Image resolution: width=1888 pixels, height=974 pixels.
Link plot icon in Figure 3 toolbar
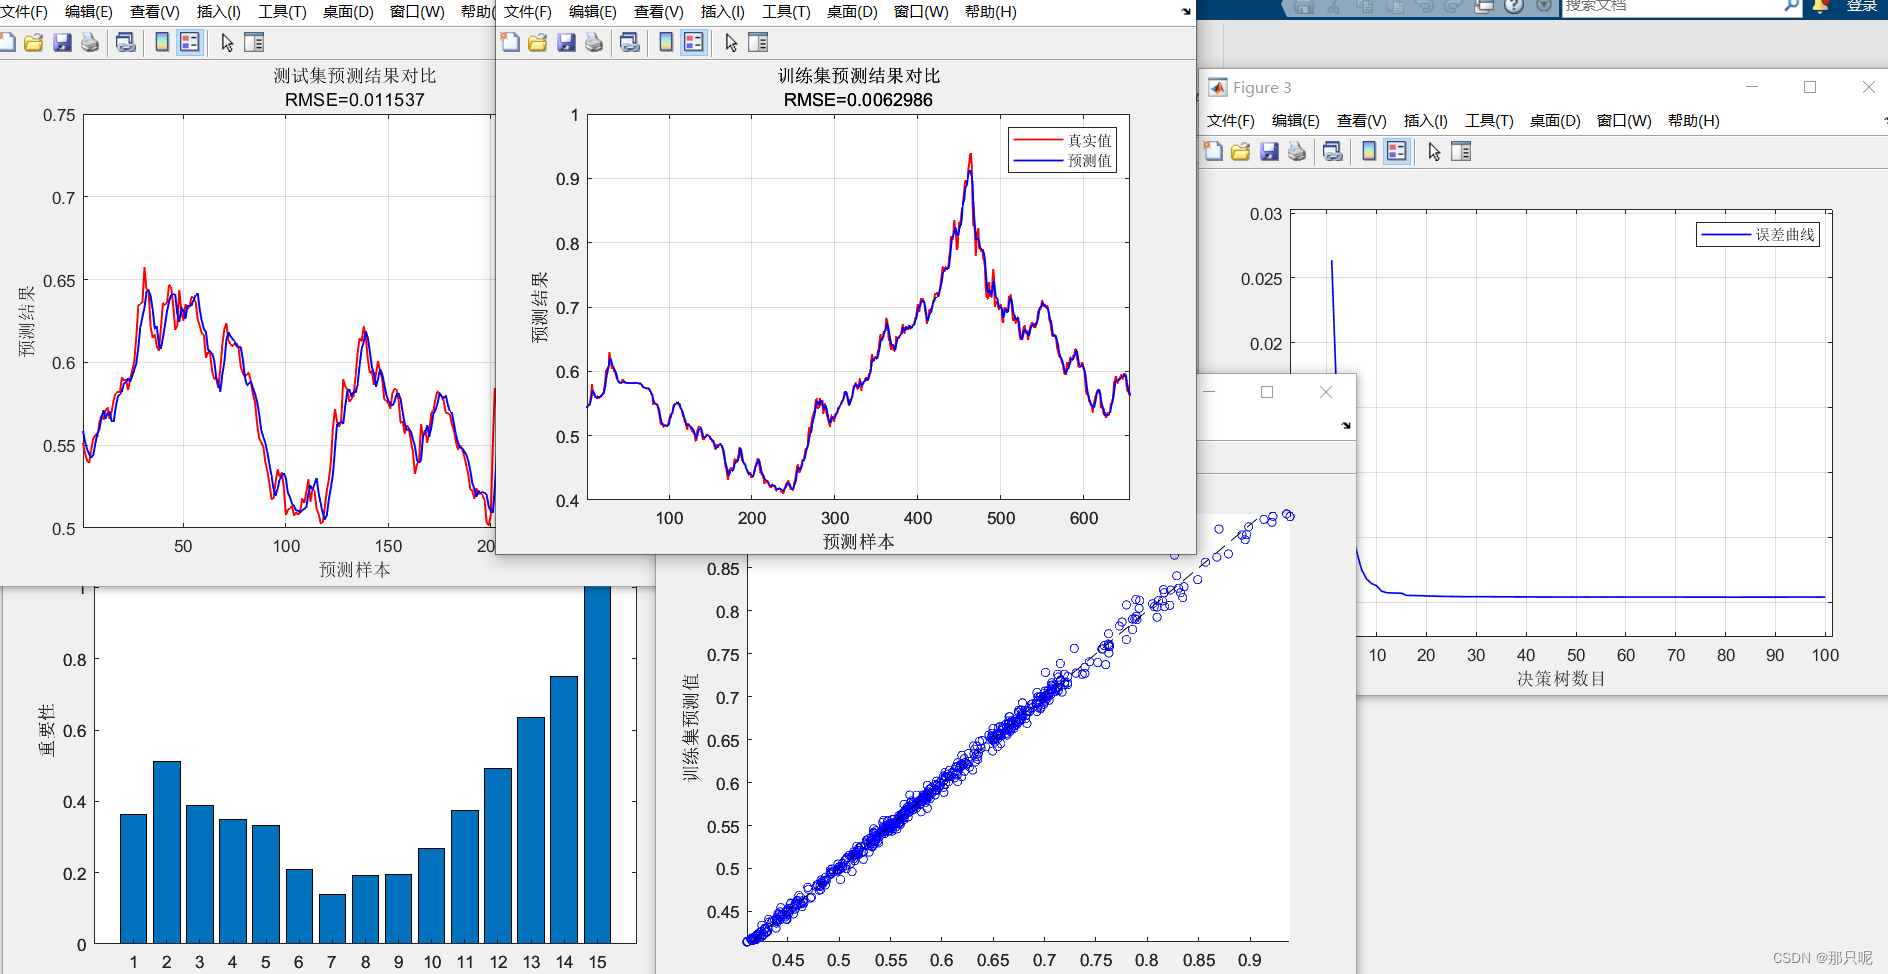pyautogui.click(x=1332, y=151)
